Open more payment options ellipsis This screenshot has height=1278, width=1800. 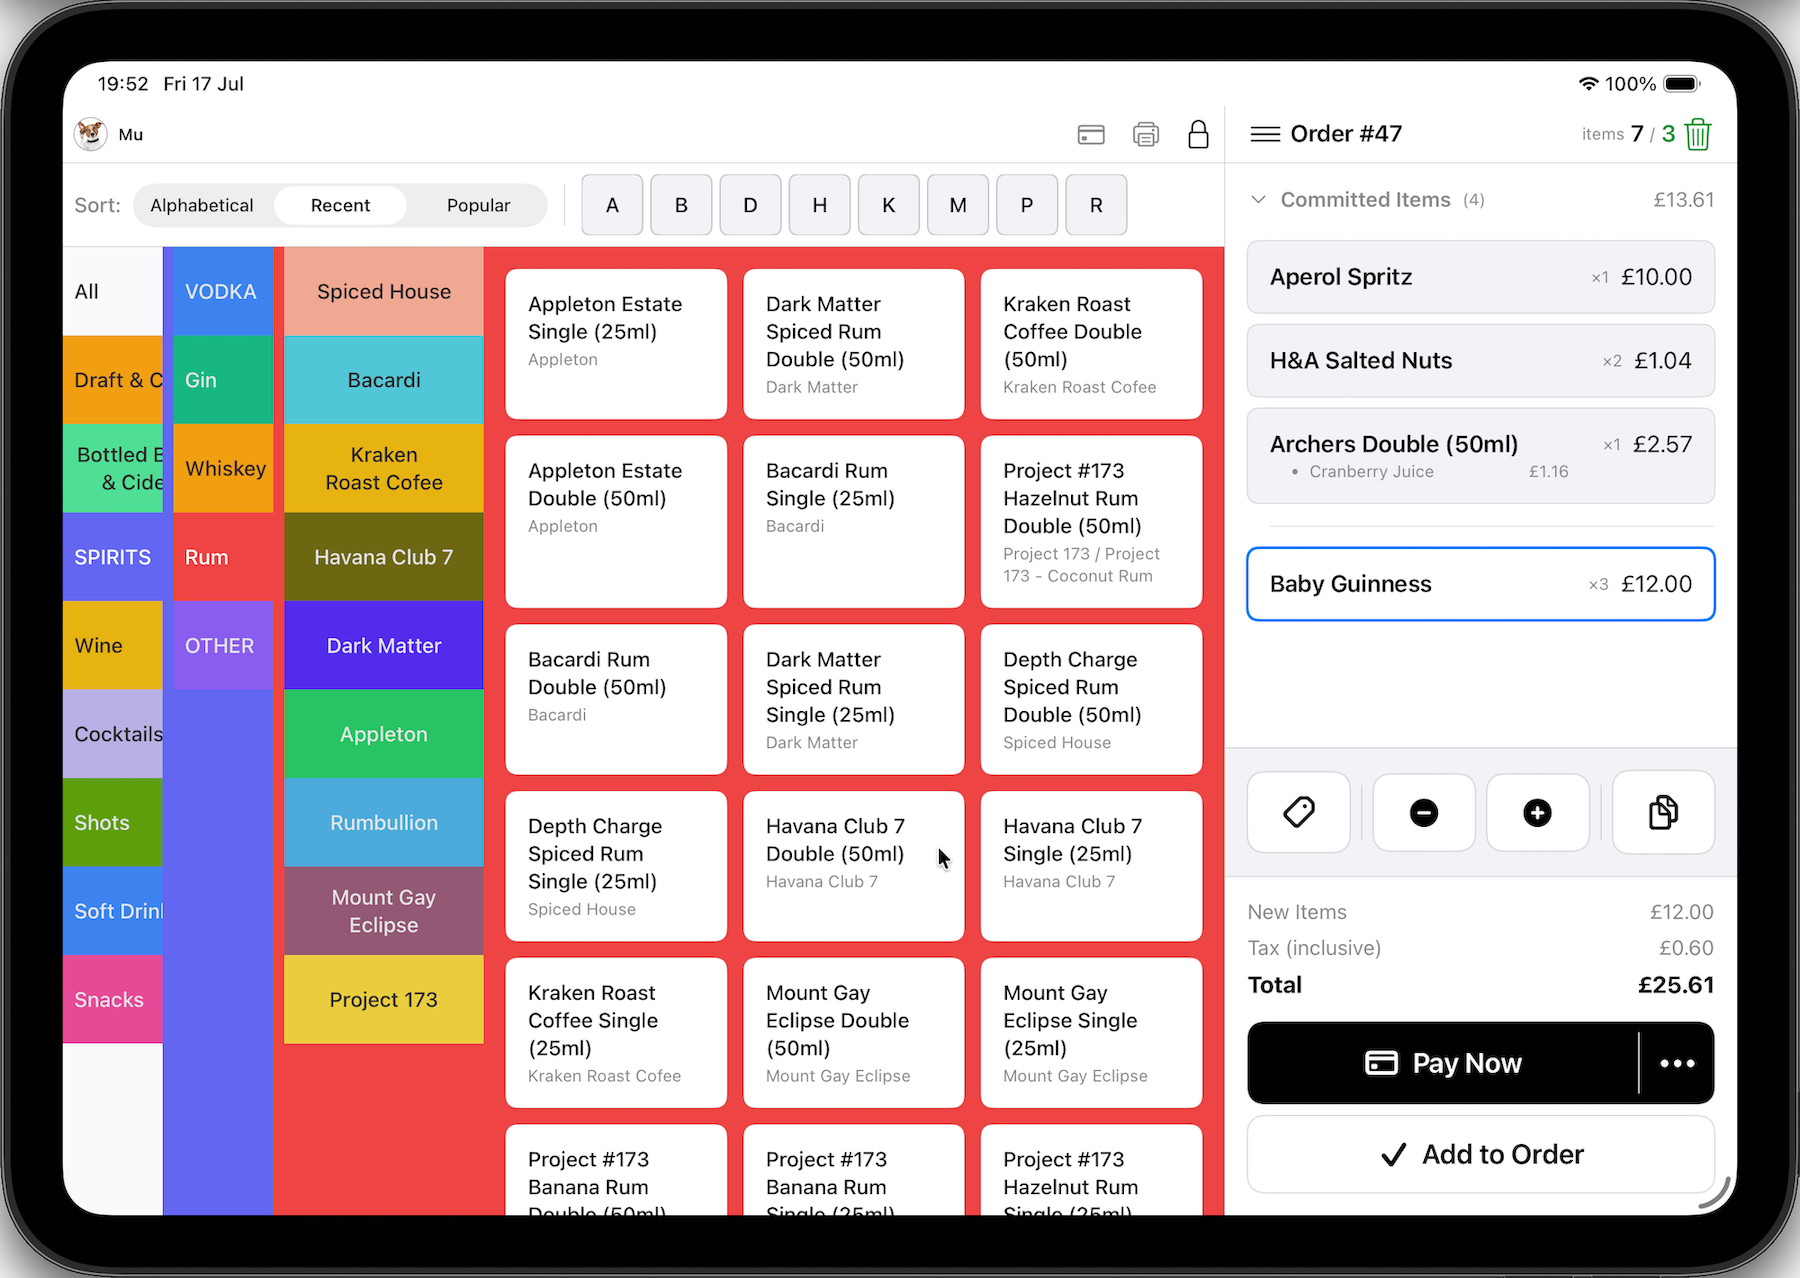tap(1677, 1063)
